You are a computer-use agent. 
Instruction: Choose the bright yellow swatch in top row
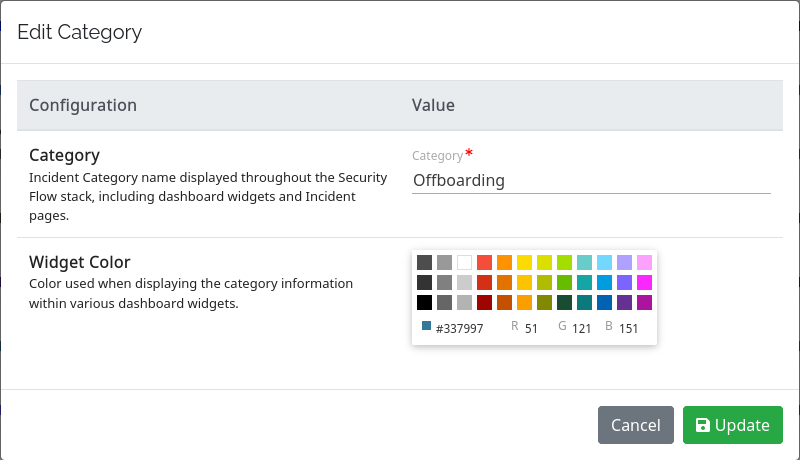524,262
